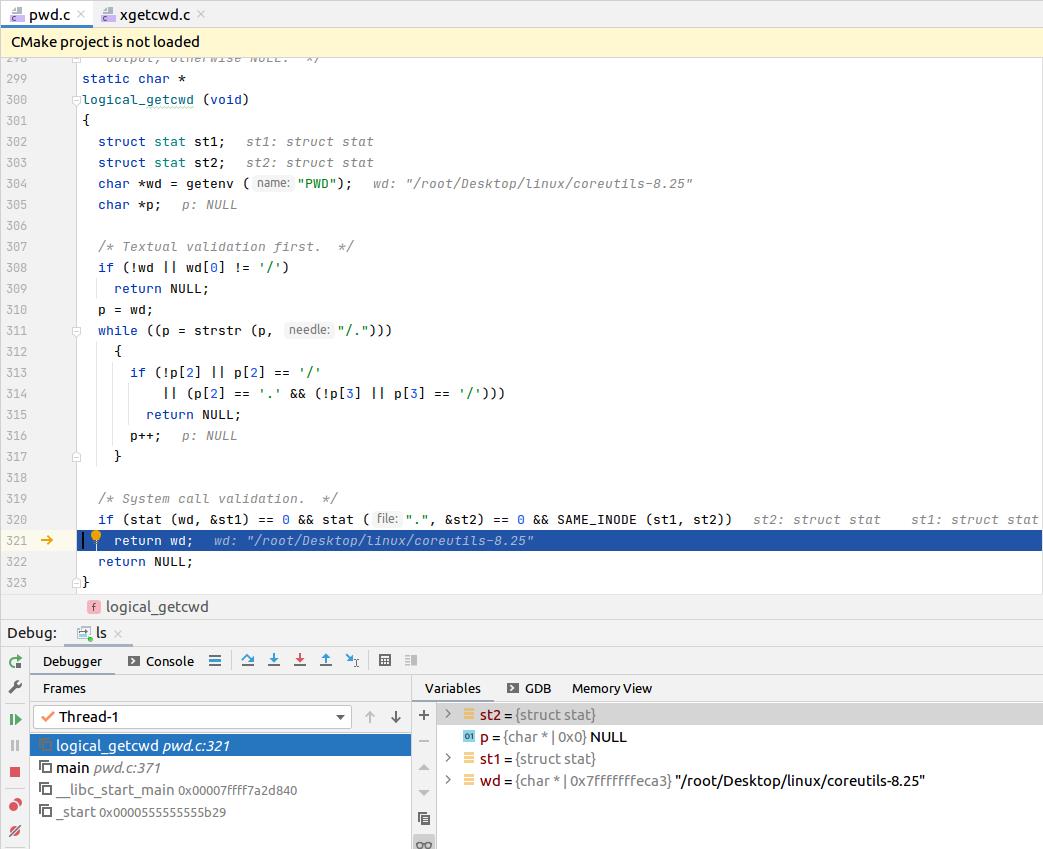Select next frame with down arrow
This screenshot has height=849, width=1043.
tap(396, 717)
